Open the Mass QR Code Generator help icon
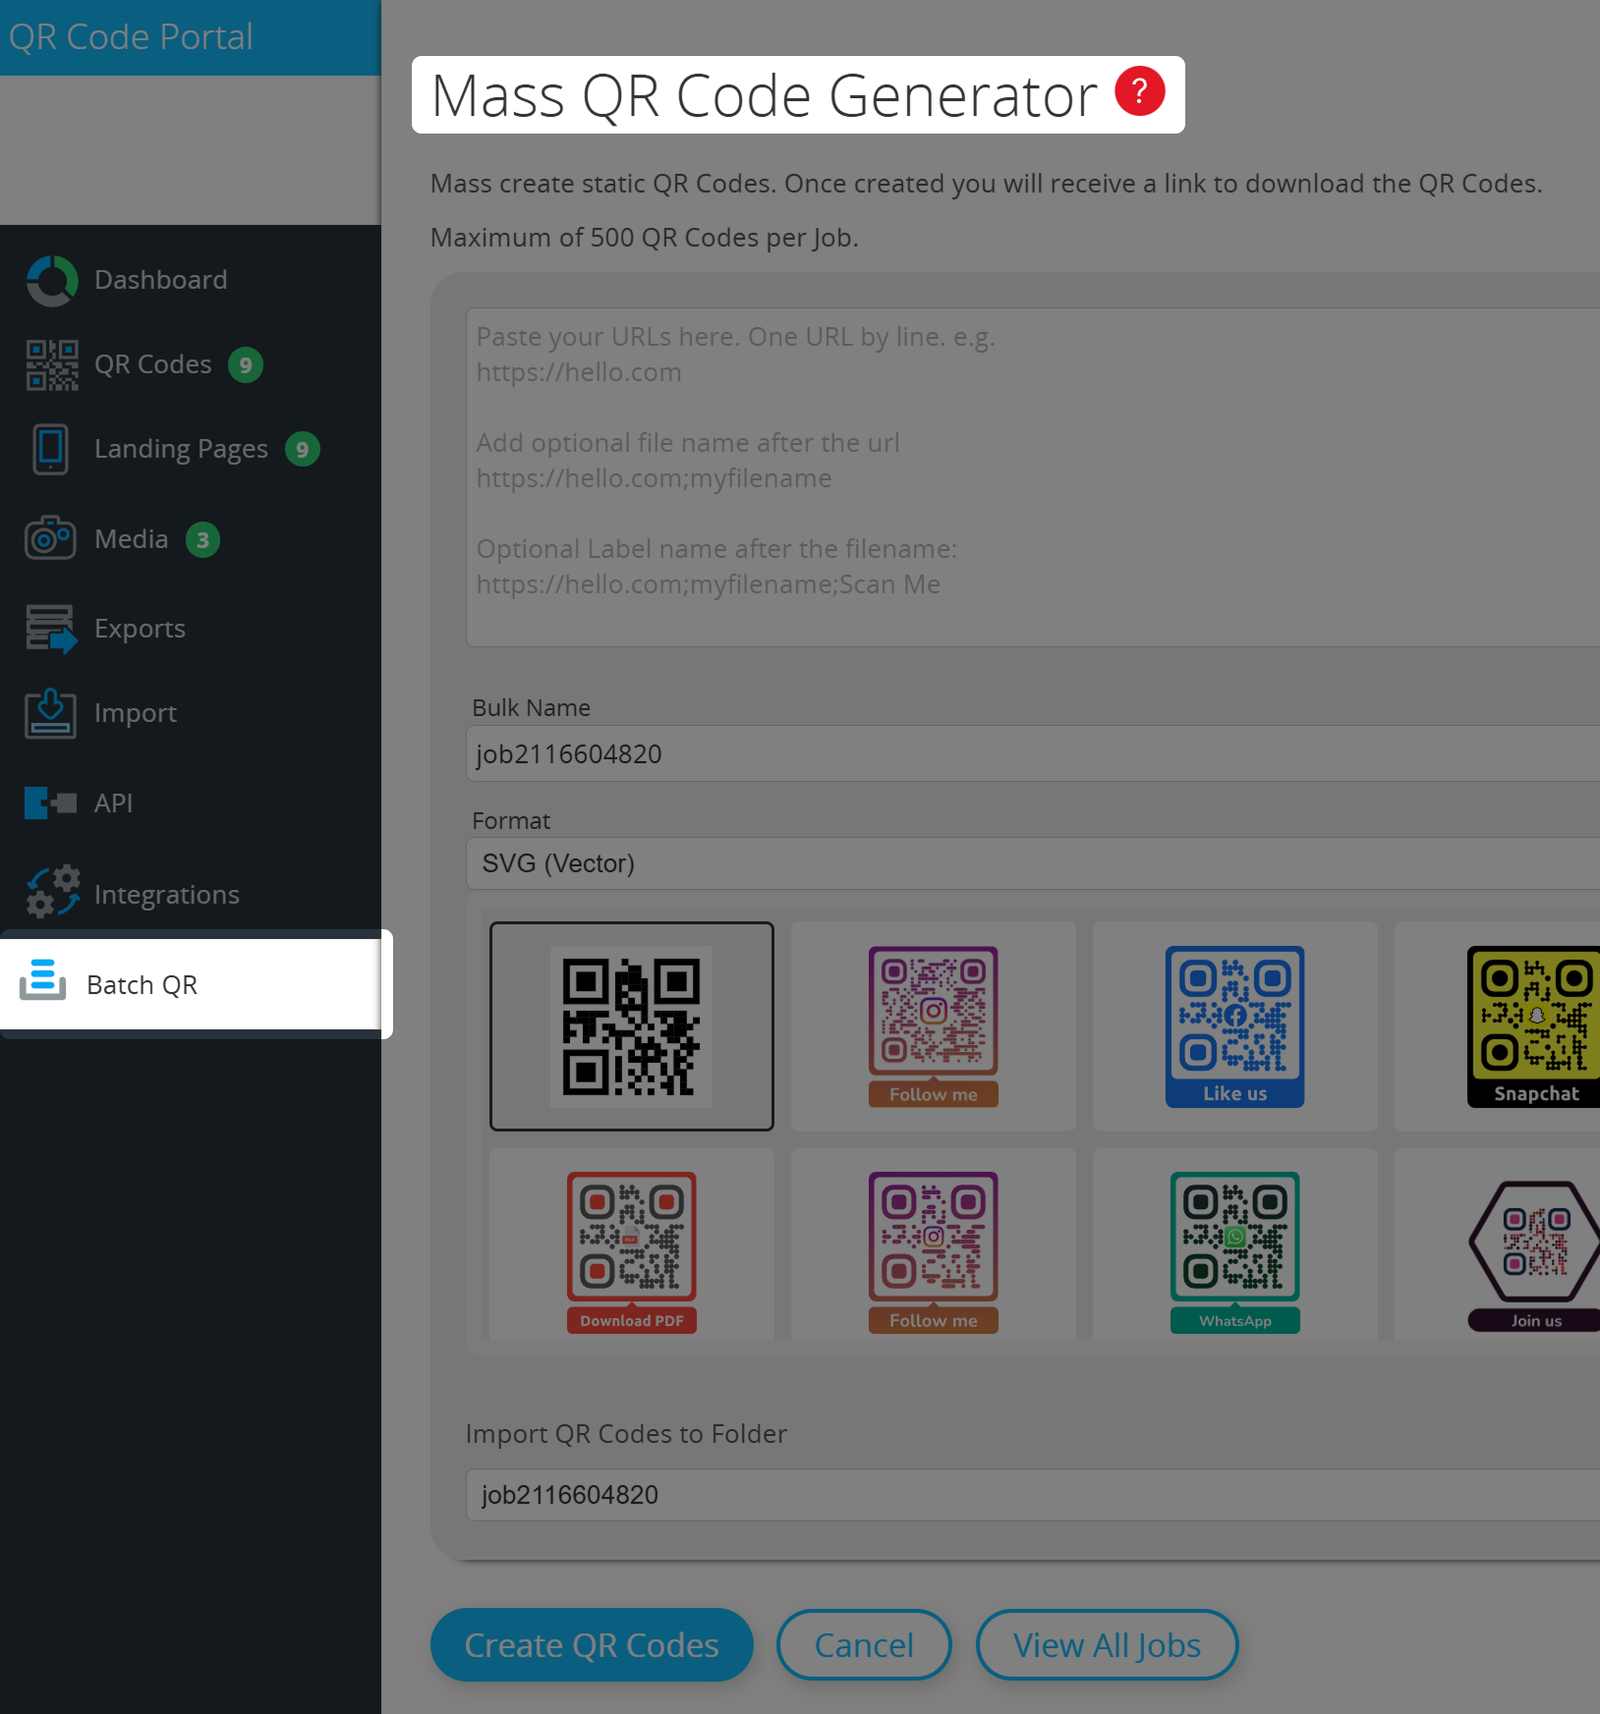Viewport: 1600px width, 1714px height. point(1138,92)
